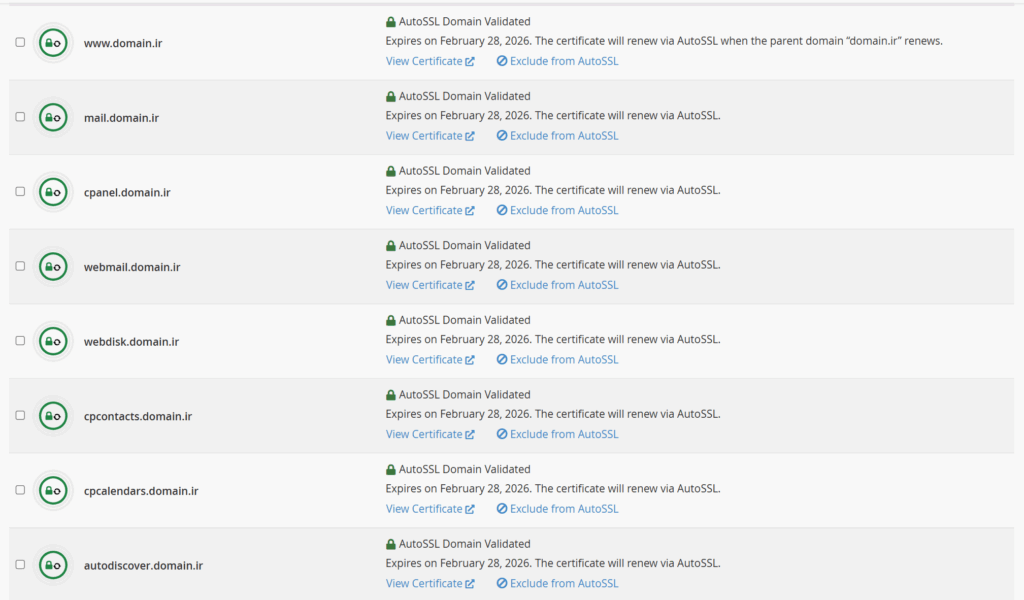Screen dimensions: 1024x600
Task: Click the green lock icon beside mail.domain.ir
Action: point(53,117)
